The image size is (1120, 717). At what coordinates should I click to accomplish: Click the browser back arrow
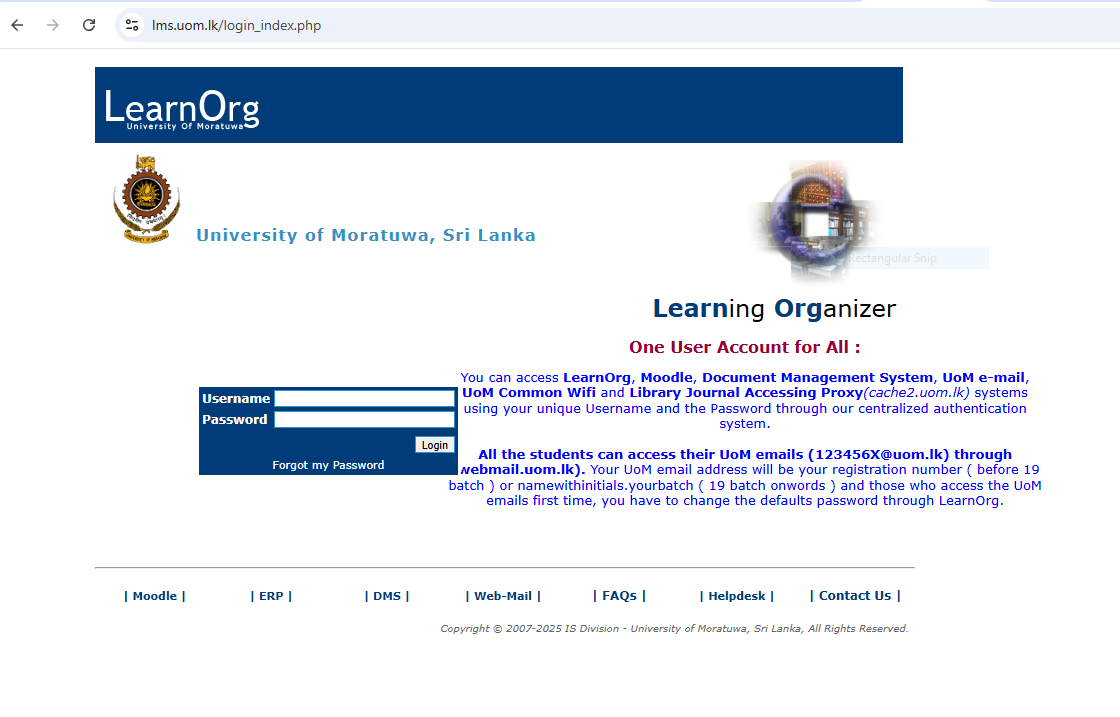click(x=17, y=25)
